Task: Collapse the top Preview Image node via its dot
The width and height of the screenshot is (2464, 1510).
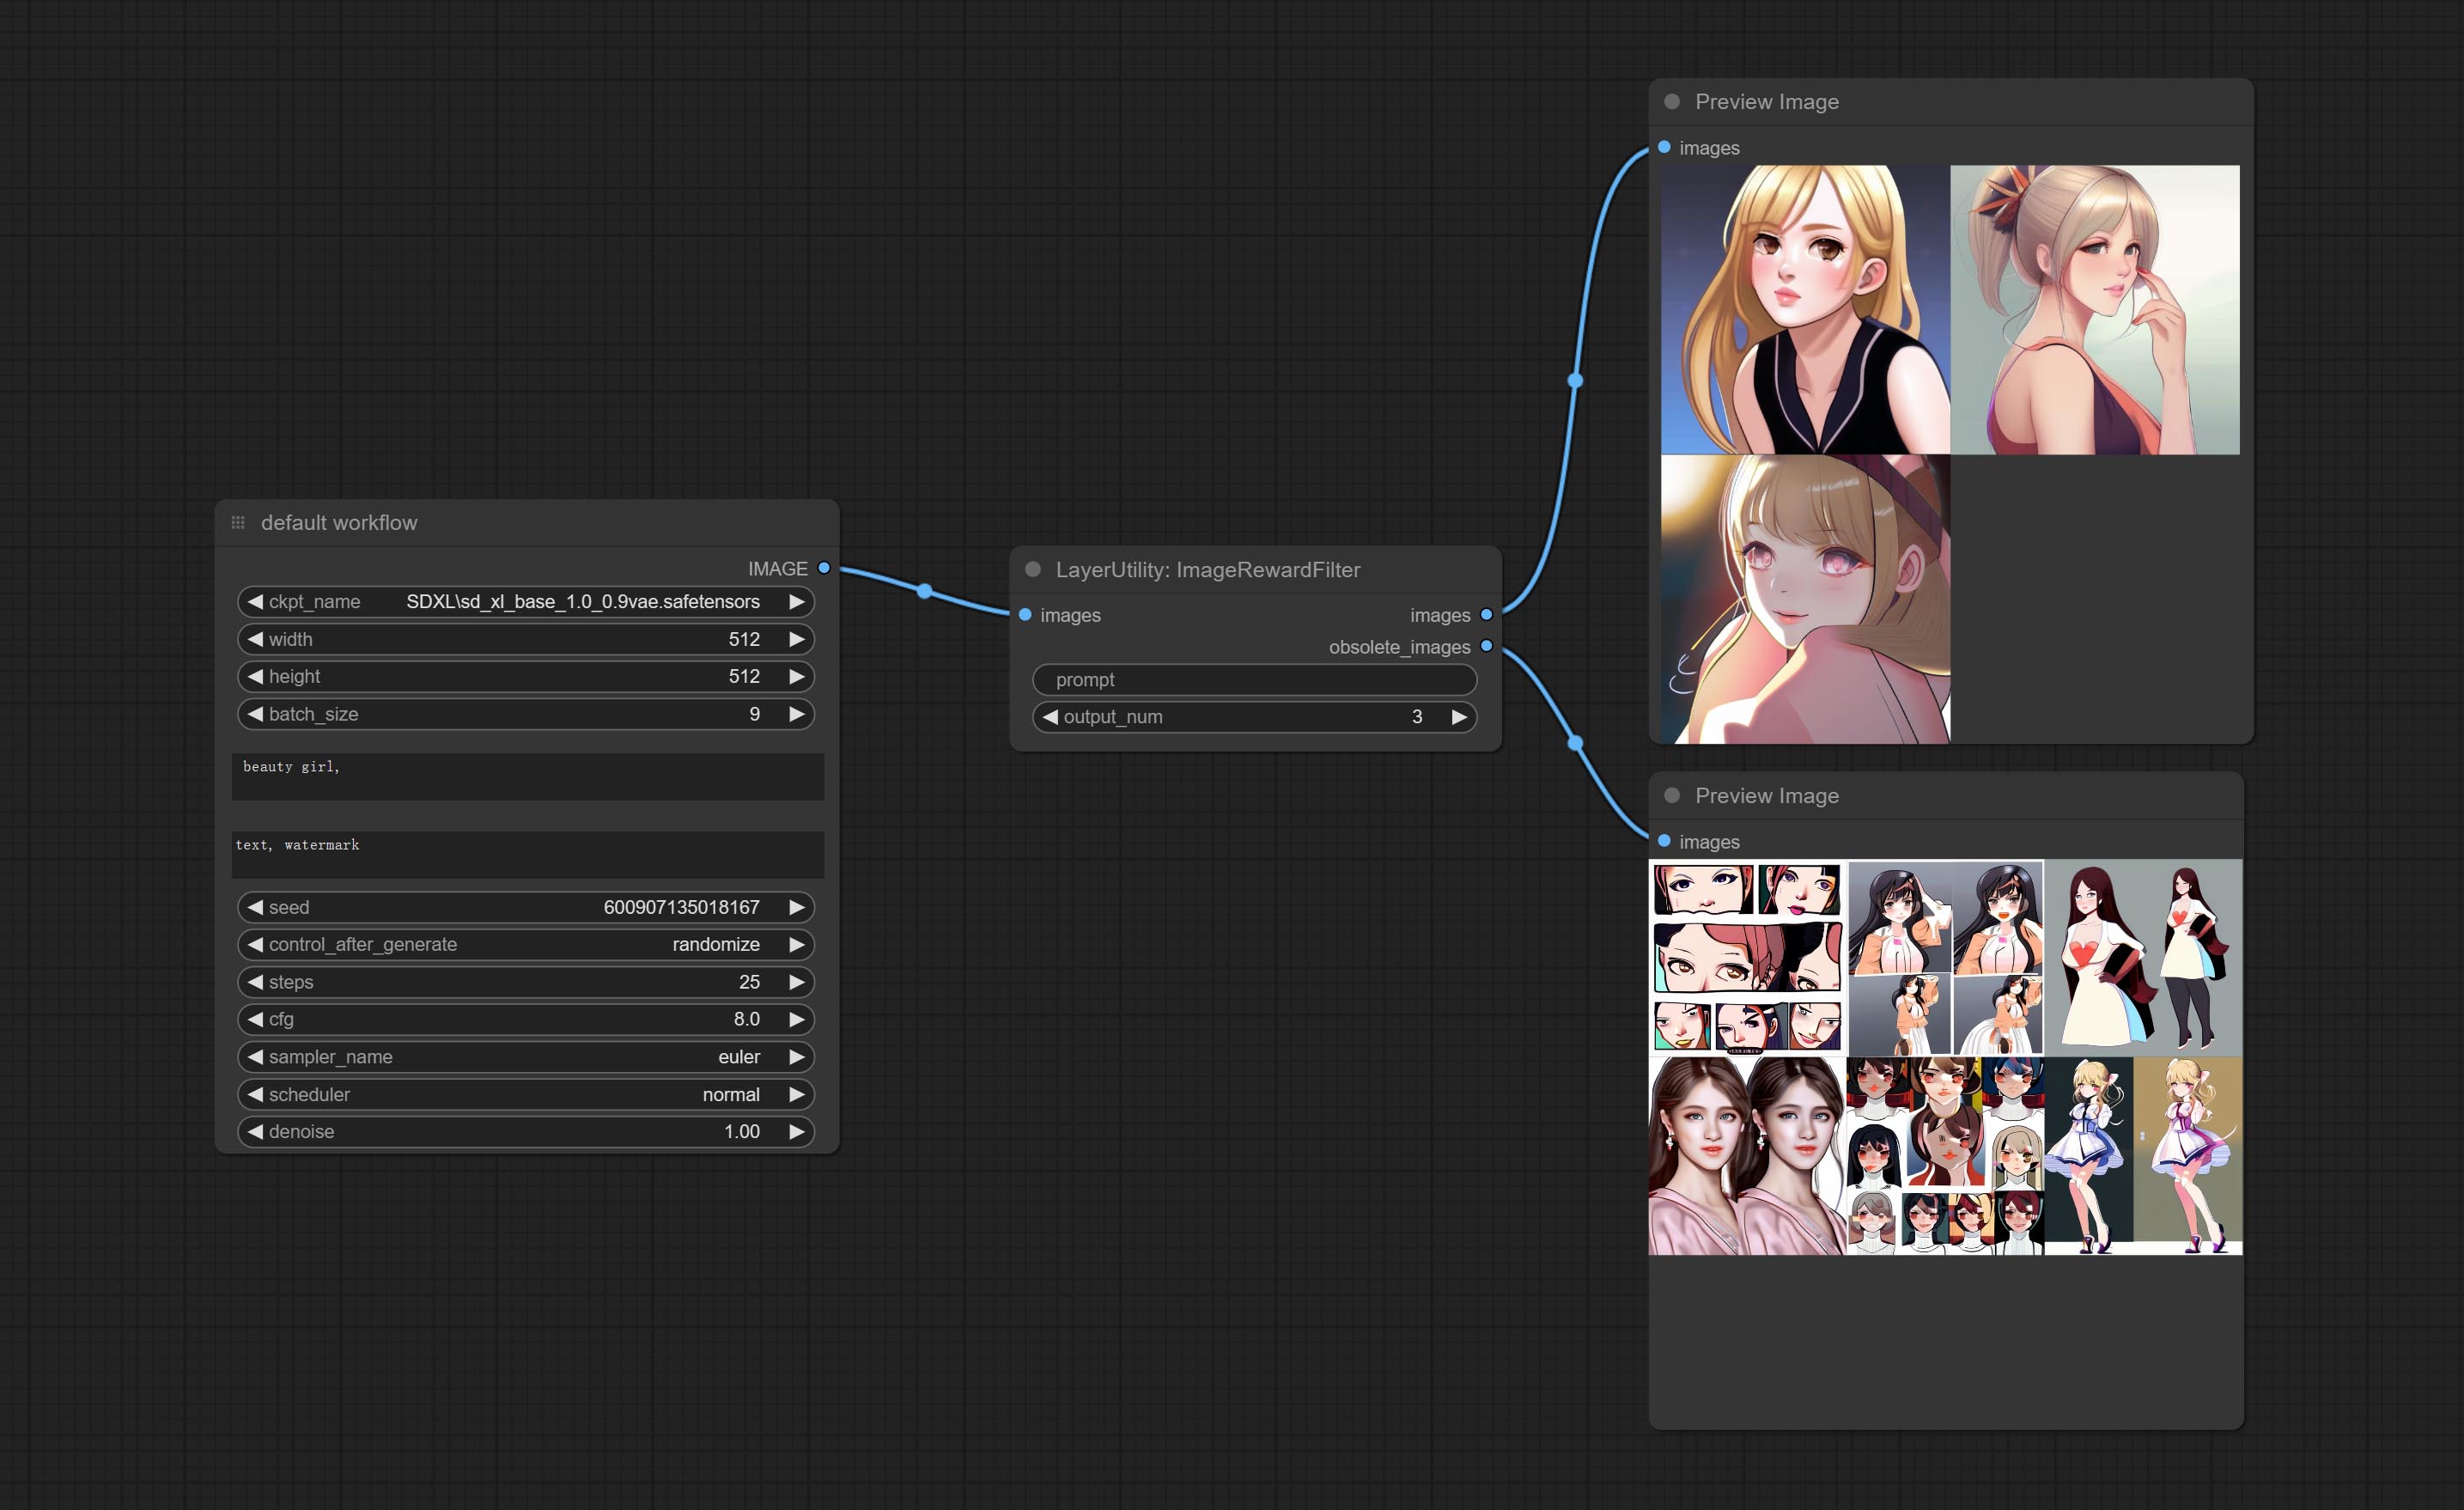Action: pos(1672,102)
